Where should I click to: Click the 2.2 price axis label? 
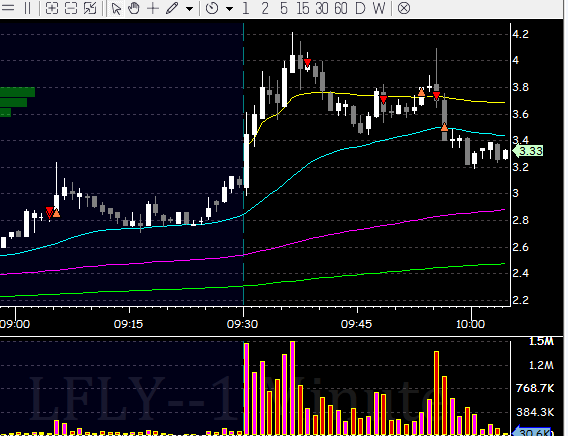point(521,300)
